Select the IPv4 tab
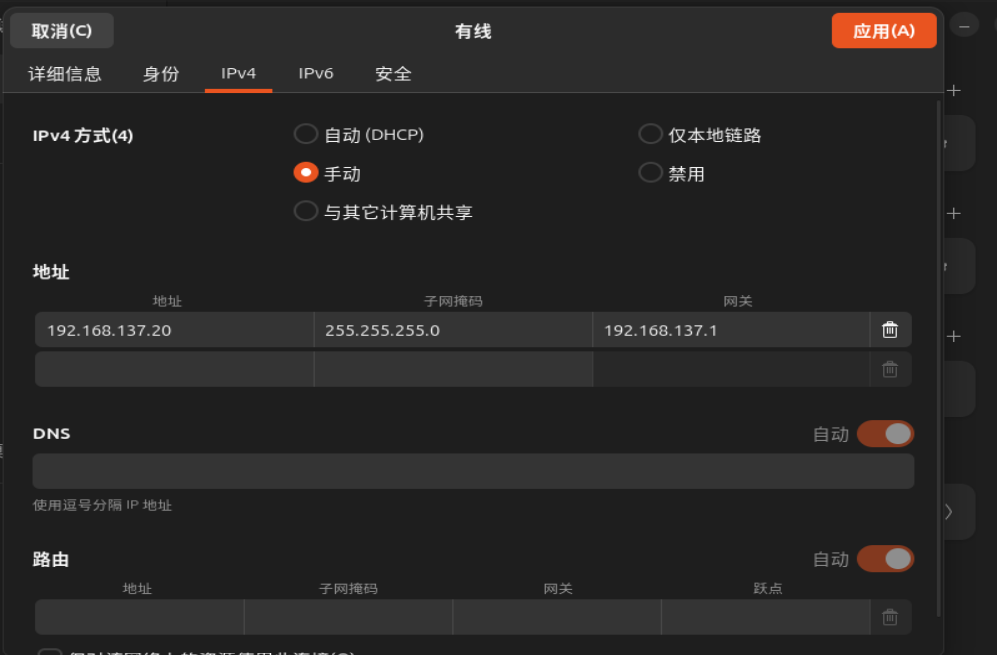 pyautogui.click(x=238, y=74)
